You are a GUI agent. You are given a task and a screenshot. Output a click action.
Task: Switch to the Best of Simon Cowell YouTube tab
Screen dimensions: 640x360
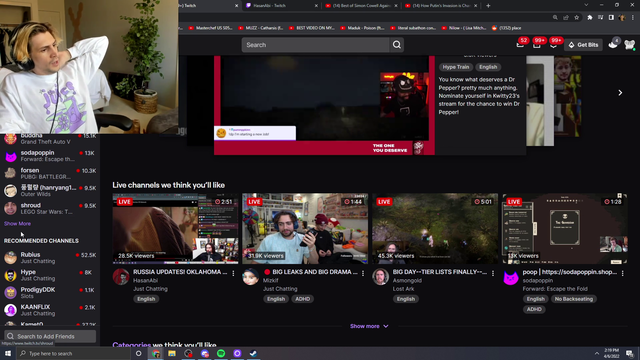[x=361, y=6]
